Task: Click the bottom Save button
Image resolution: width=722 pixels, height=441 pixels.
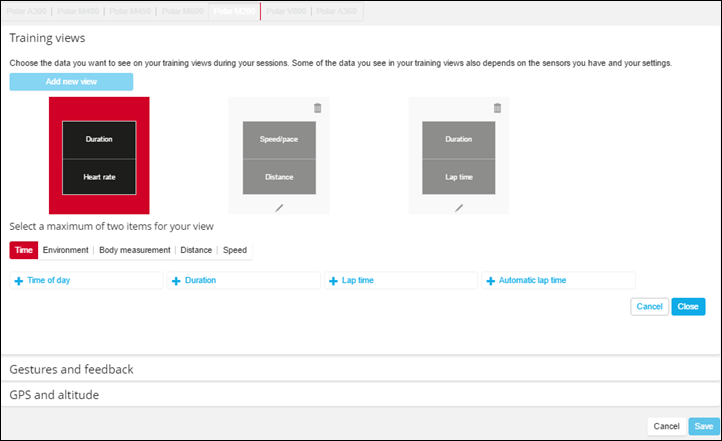Action: coord(703,426)
